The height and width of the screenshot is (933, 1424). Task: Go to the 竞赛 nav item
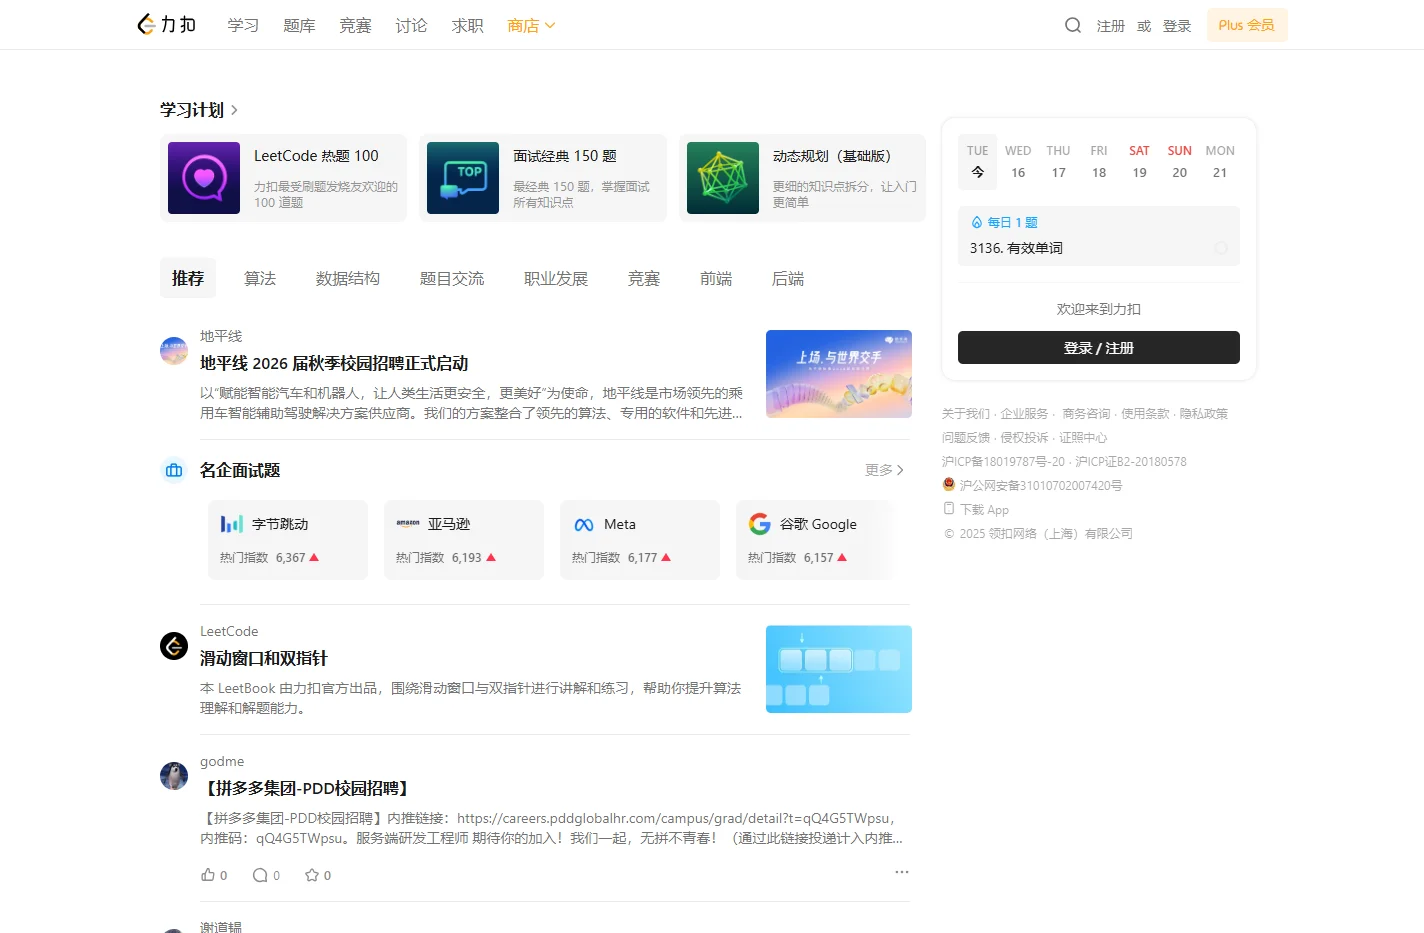coord(355,25)
